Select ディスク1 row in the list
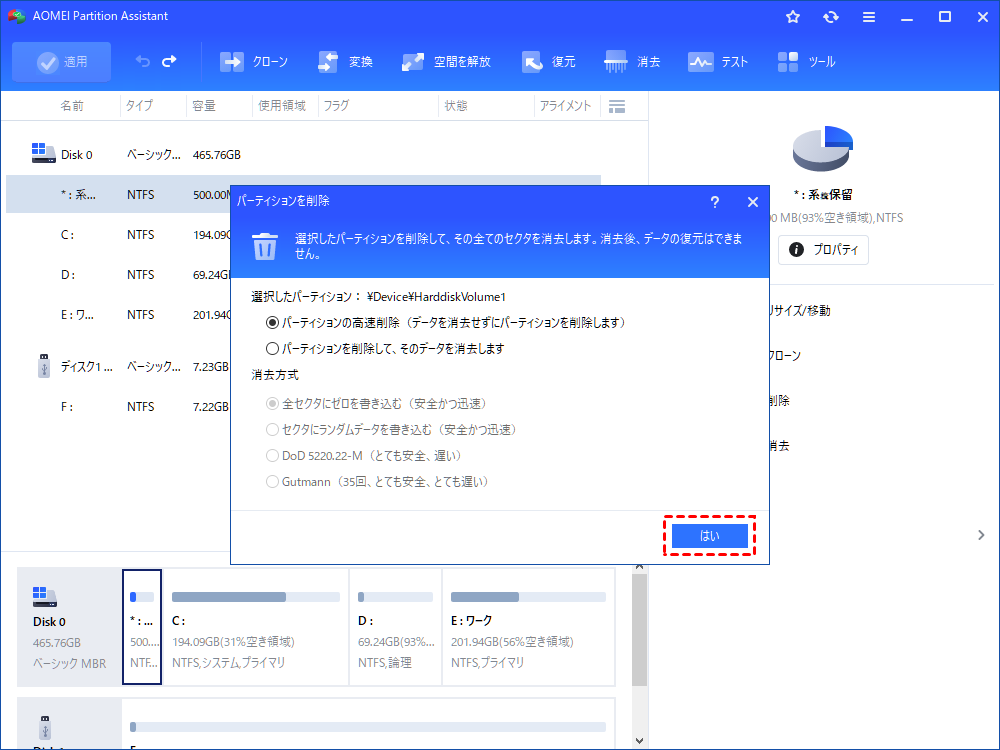The height and width of the screenshot is (750, 1000). [x=119, y=367]
